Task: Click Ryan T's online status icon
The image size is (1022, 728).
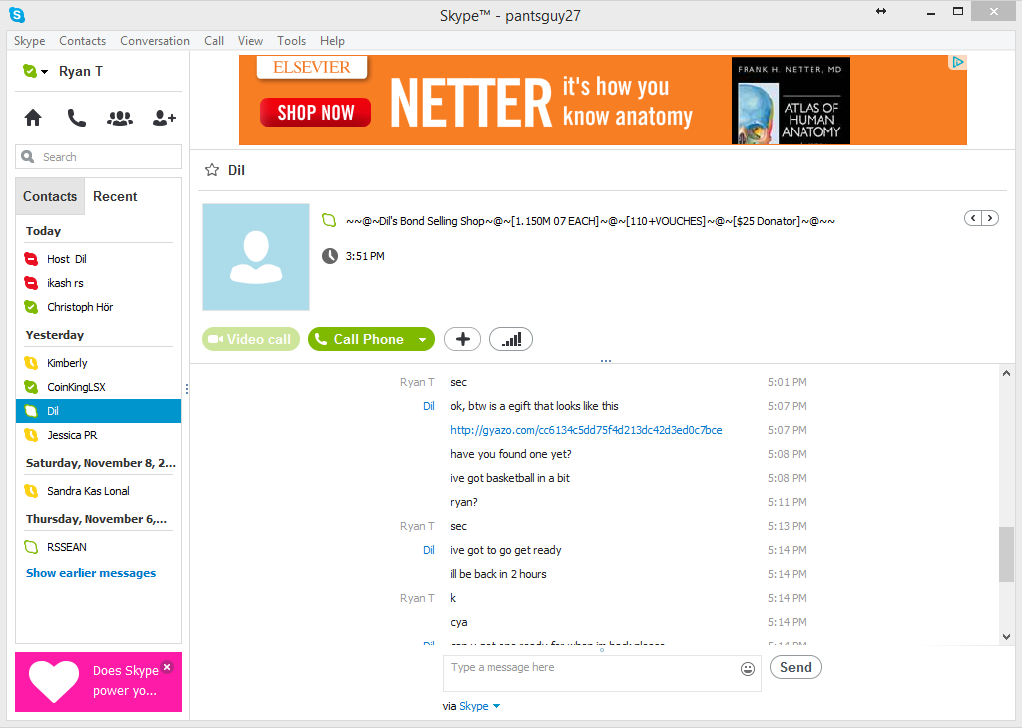Action: click(29, 70)
